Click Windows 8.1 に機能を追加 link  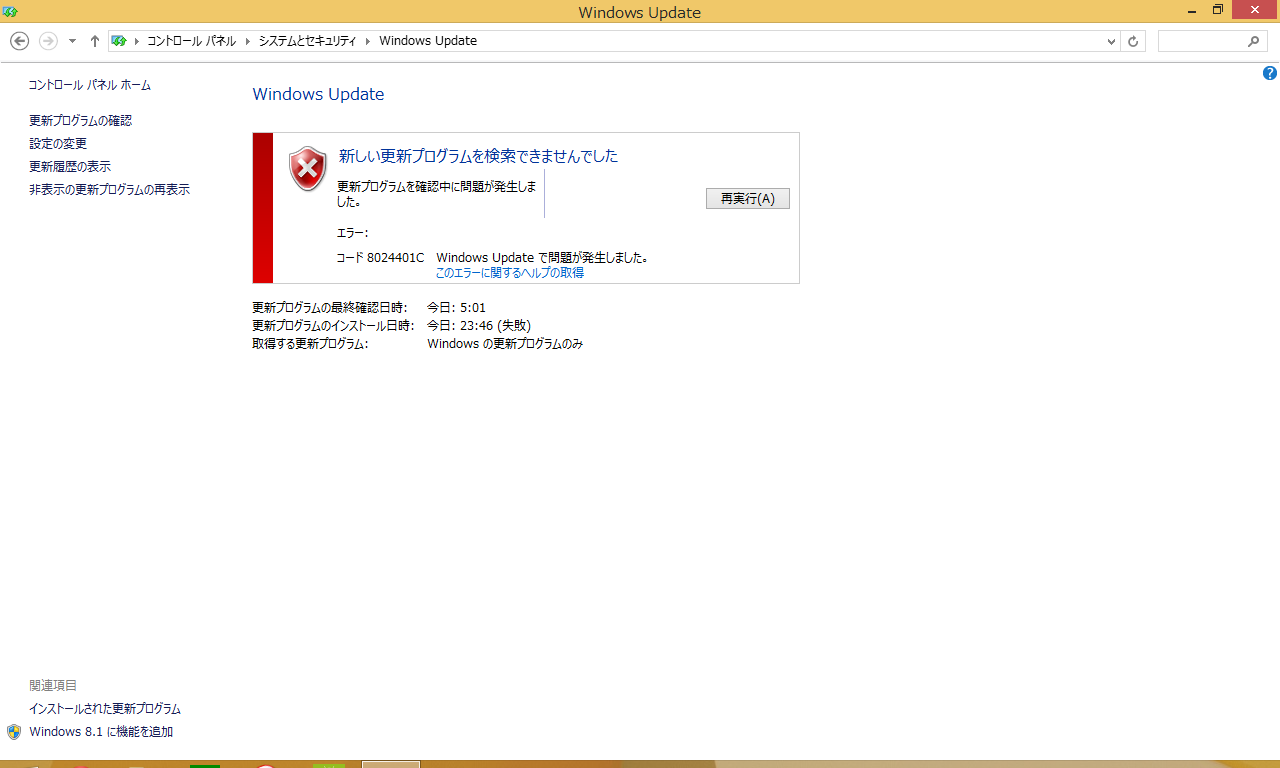point(101,731)
